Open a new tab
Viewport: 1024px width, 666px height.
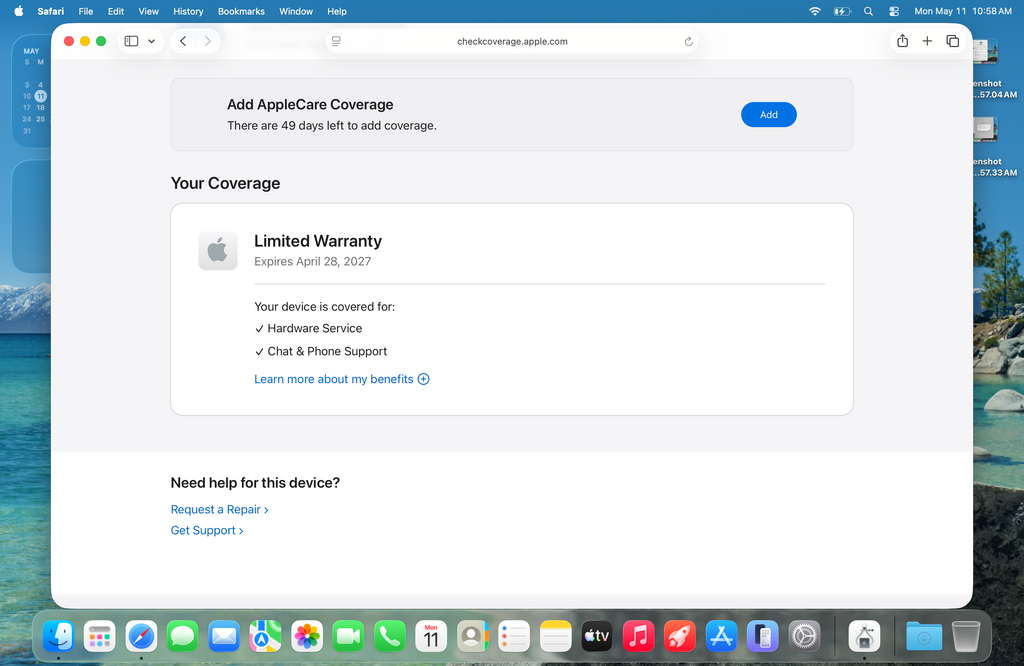coord(927,41)
